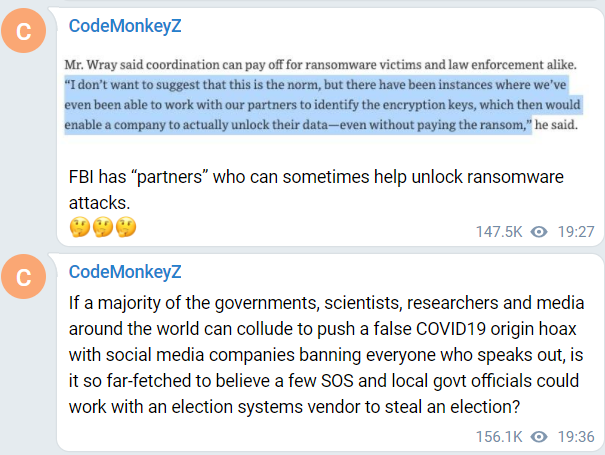Click the first thinking-face emoji
Image resolution: width=605 pixels, height=455 pixels.
coord(78,227)
